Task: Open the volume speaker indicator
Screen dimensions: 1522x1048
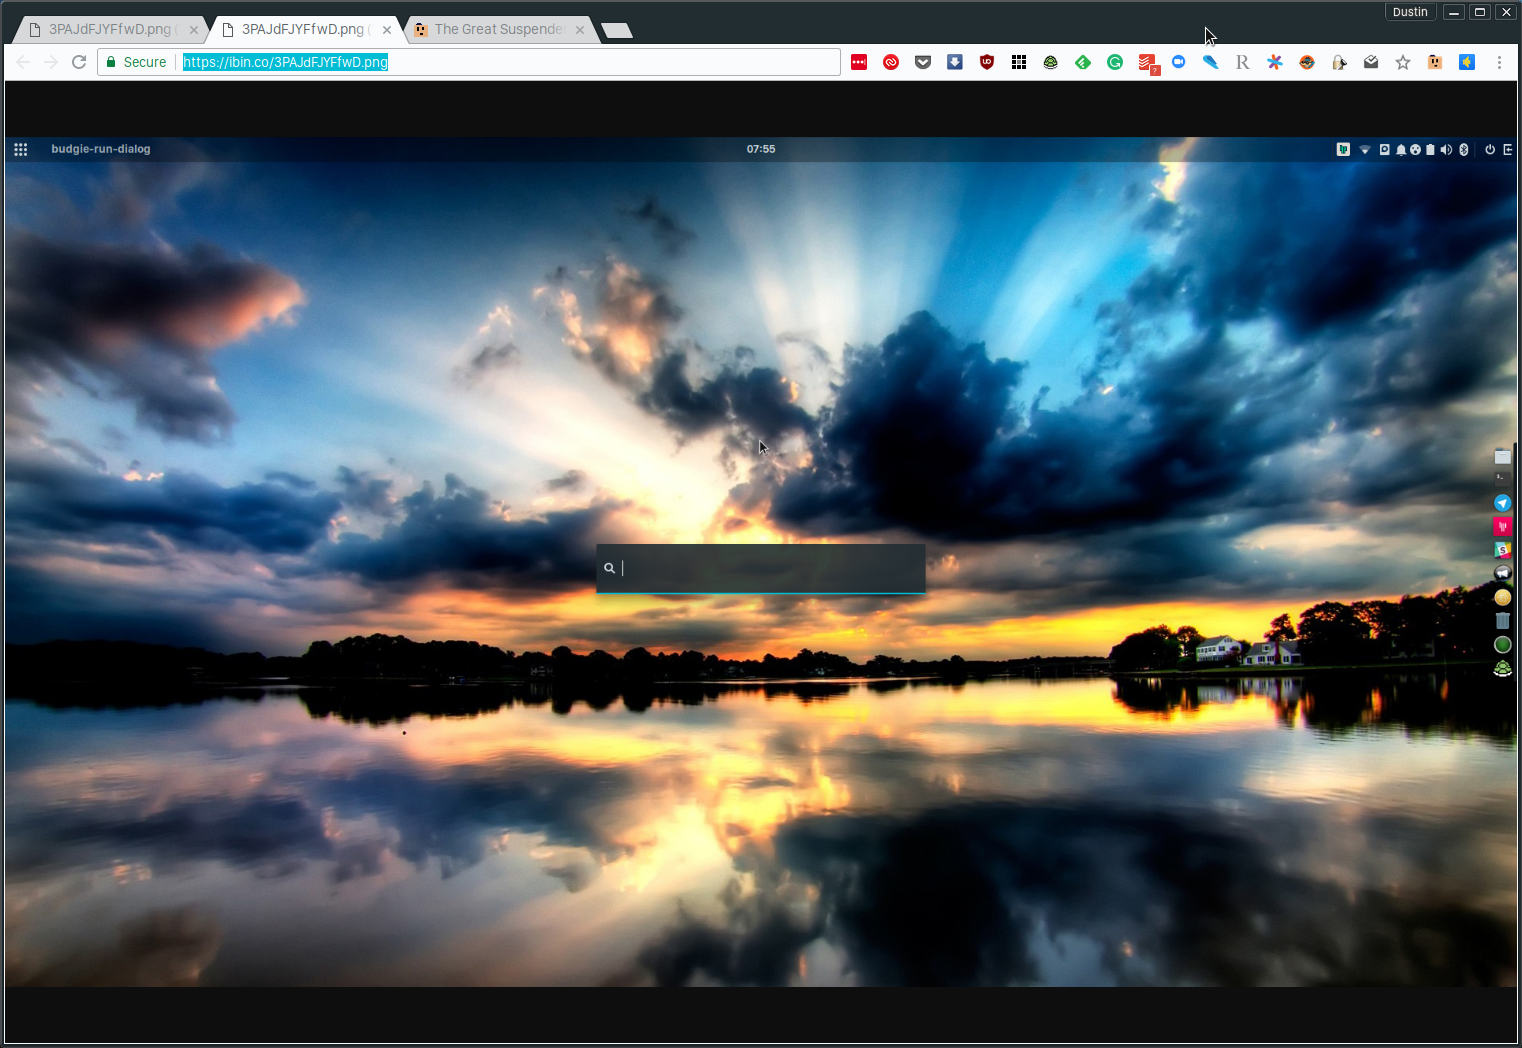Action: point(1446,149)
